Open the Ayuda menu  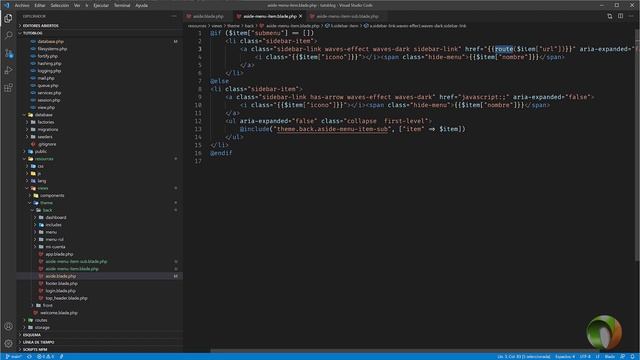[141, 5]
